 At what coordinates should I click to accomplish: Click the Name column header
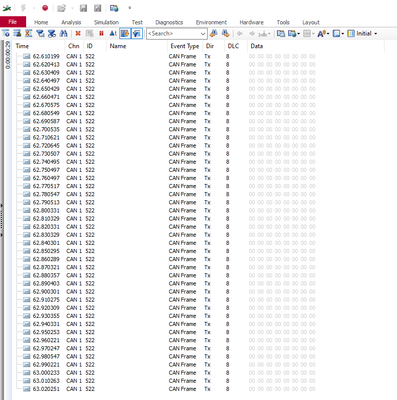(137, 46)
